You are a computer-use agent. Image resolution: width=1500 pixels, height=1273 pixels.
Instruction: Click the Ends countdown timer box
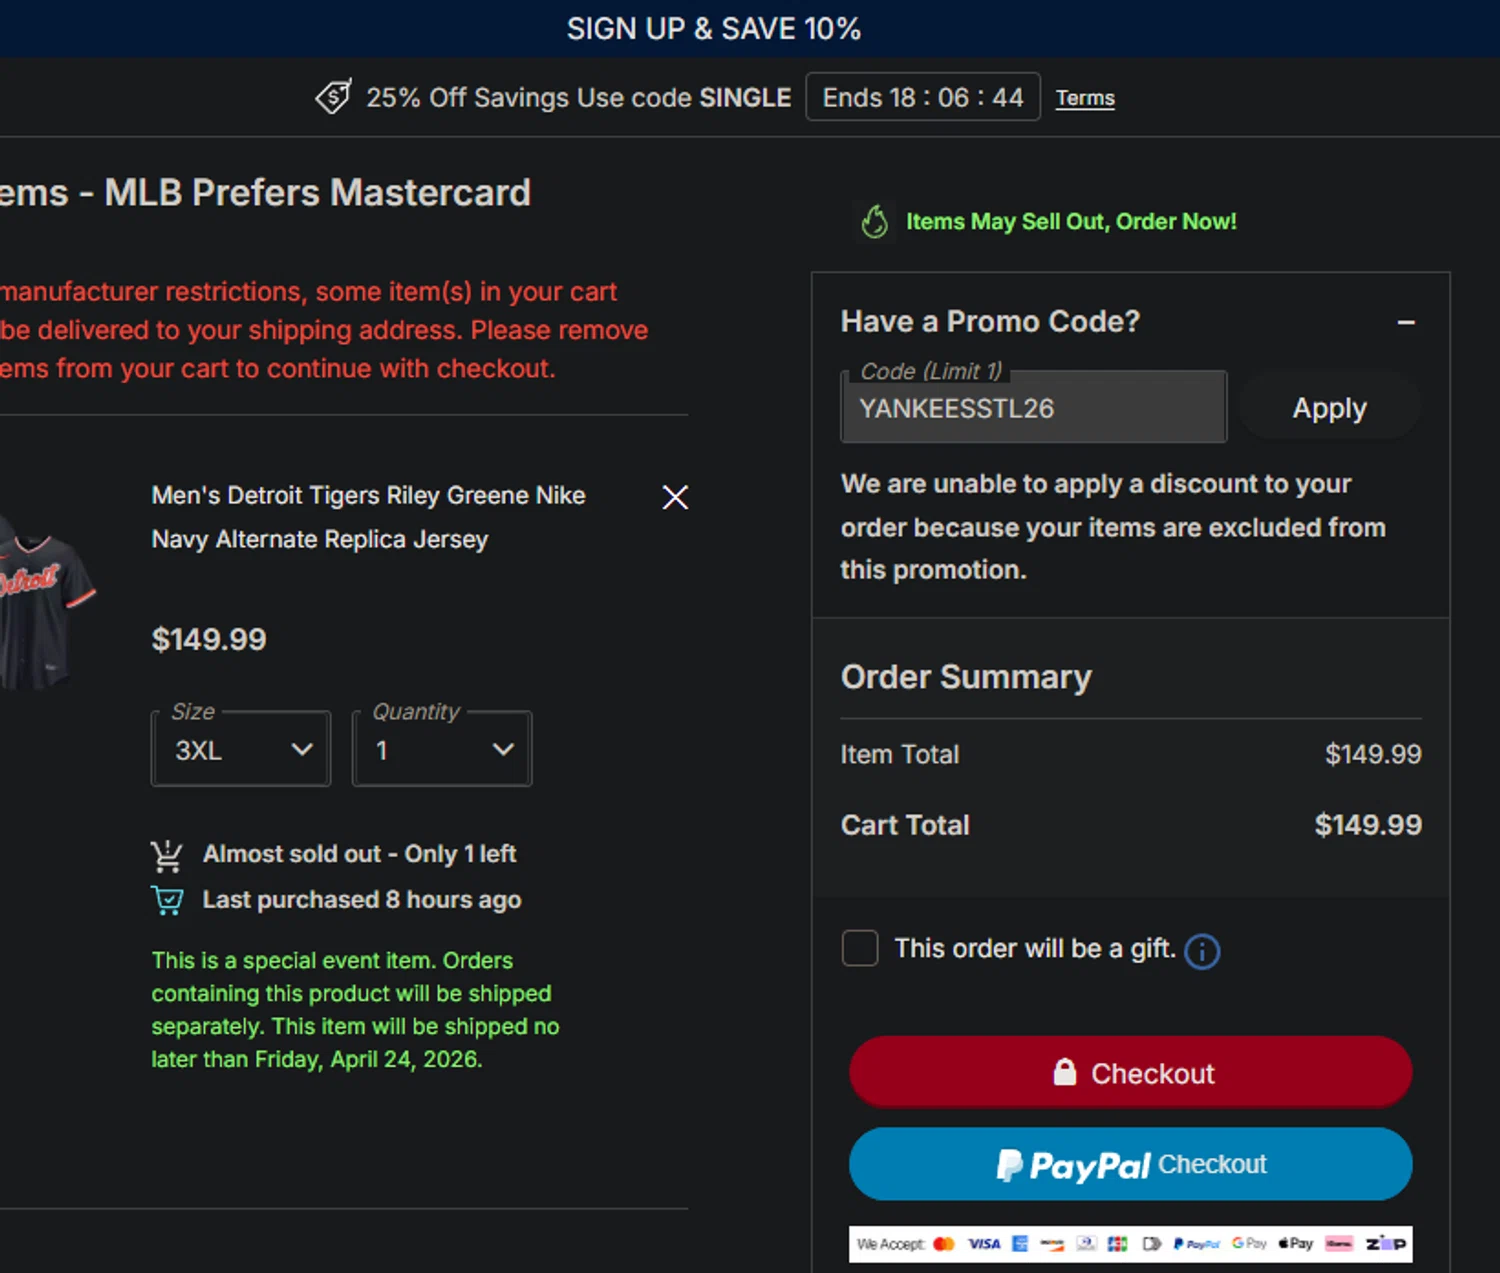(x=923, y=97)
